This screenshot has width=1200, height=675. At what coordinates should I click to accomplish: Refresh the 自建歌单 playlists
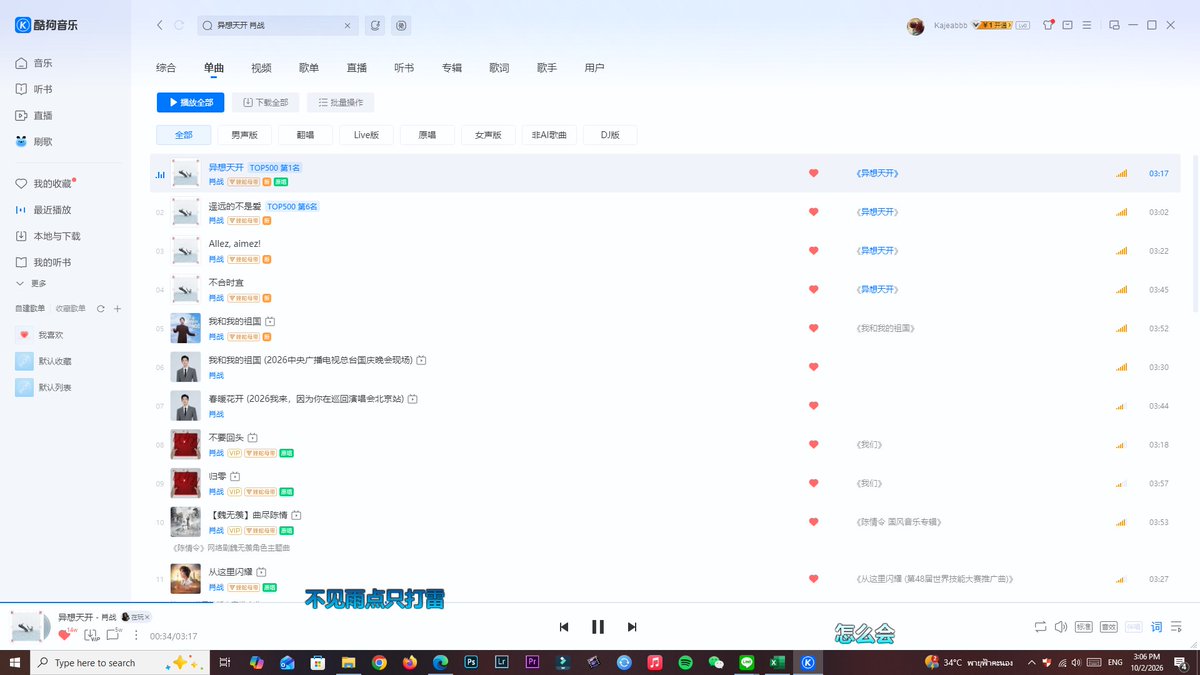click(100, 309)
